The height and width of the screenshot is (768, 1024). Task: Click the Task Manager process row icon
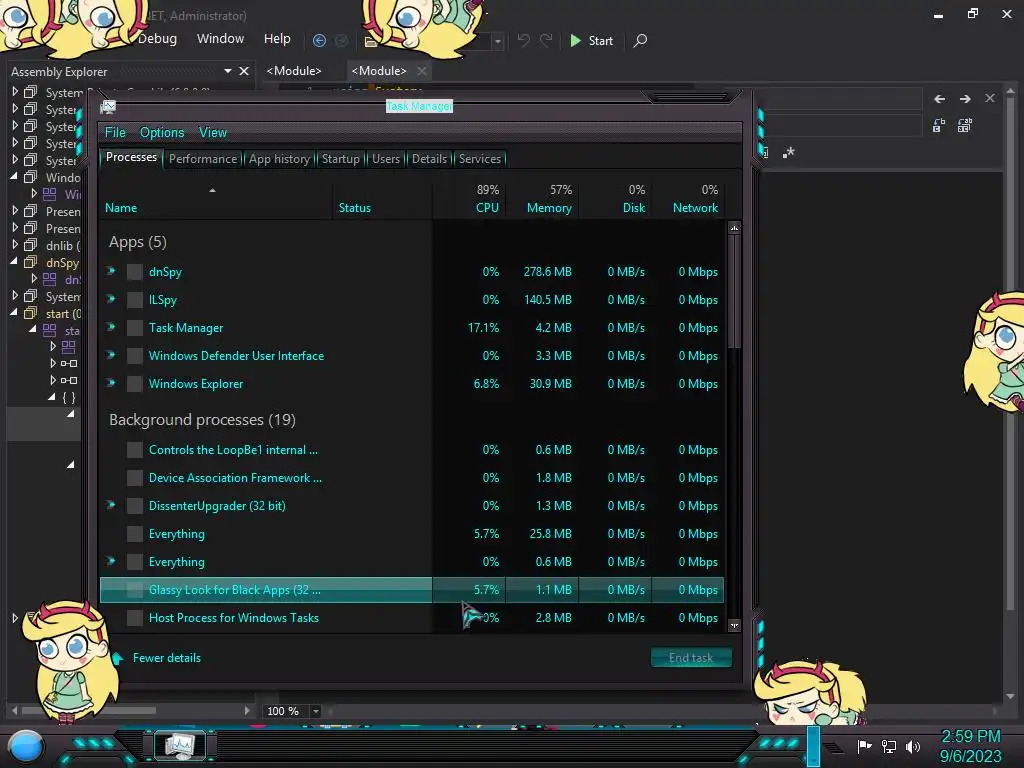point(135,328)
